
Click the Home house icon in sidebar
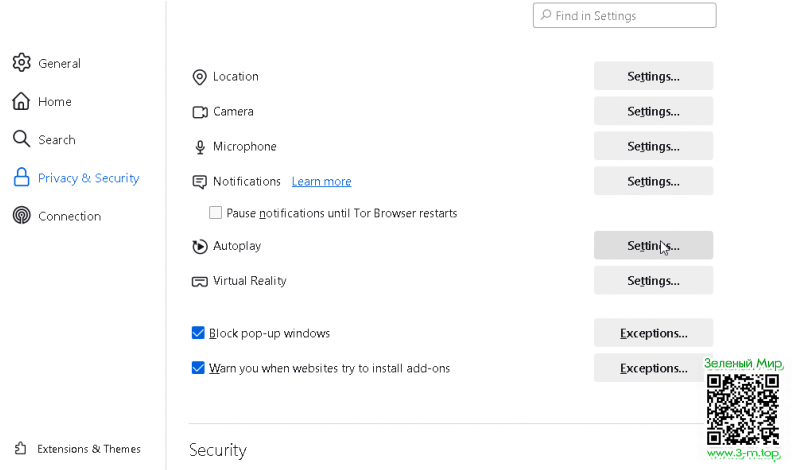click(x=21, y=101)
